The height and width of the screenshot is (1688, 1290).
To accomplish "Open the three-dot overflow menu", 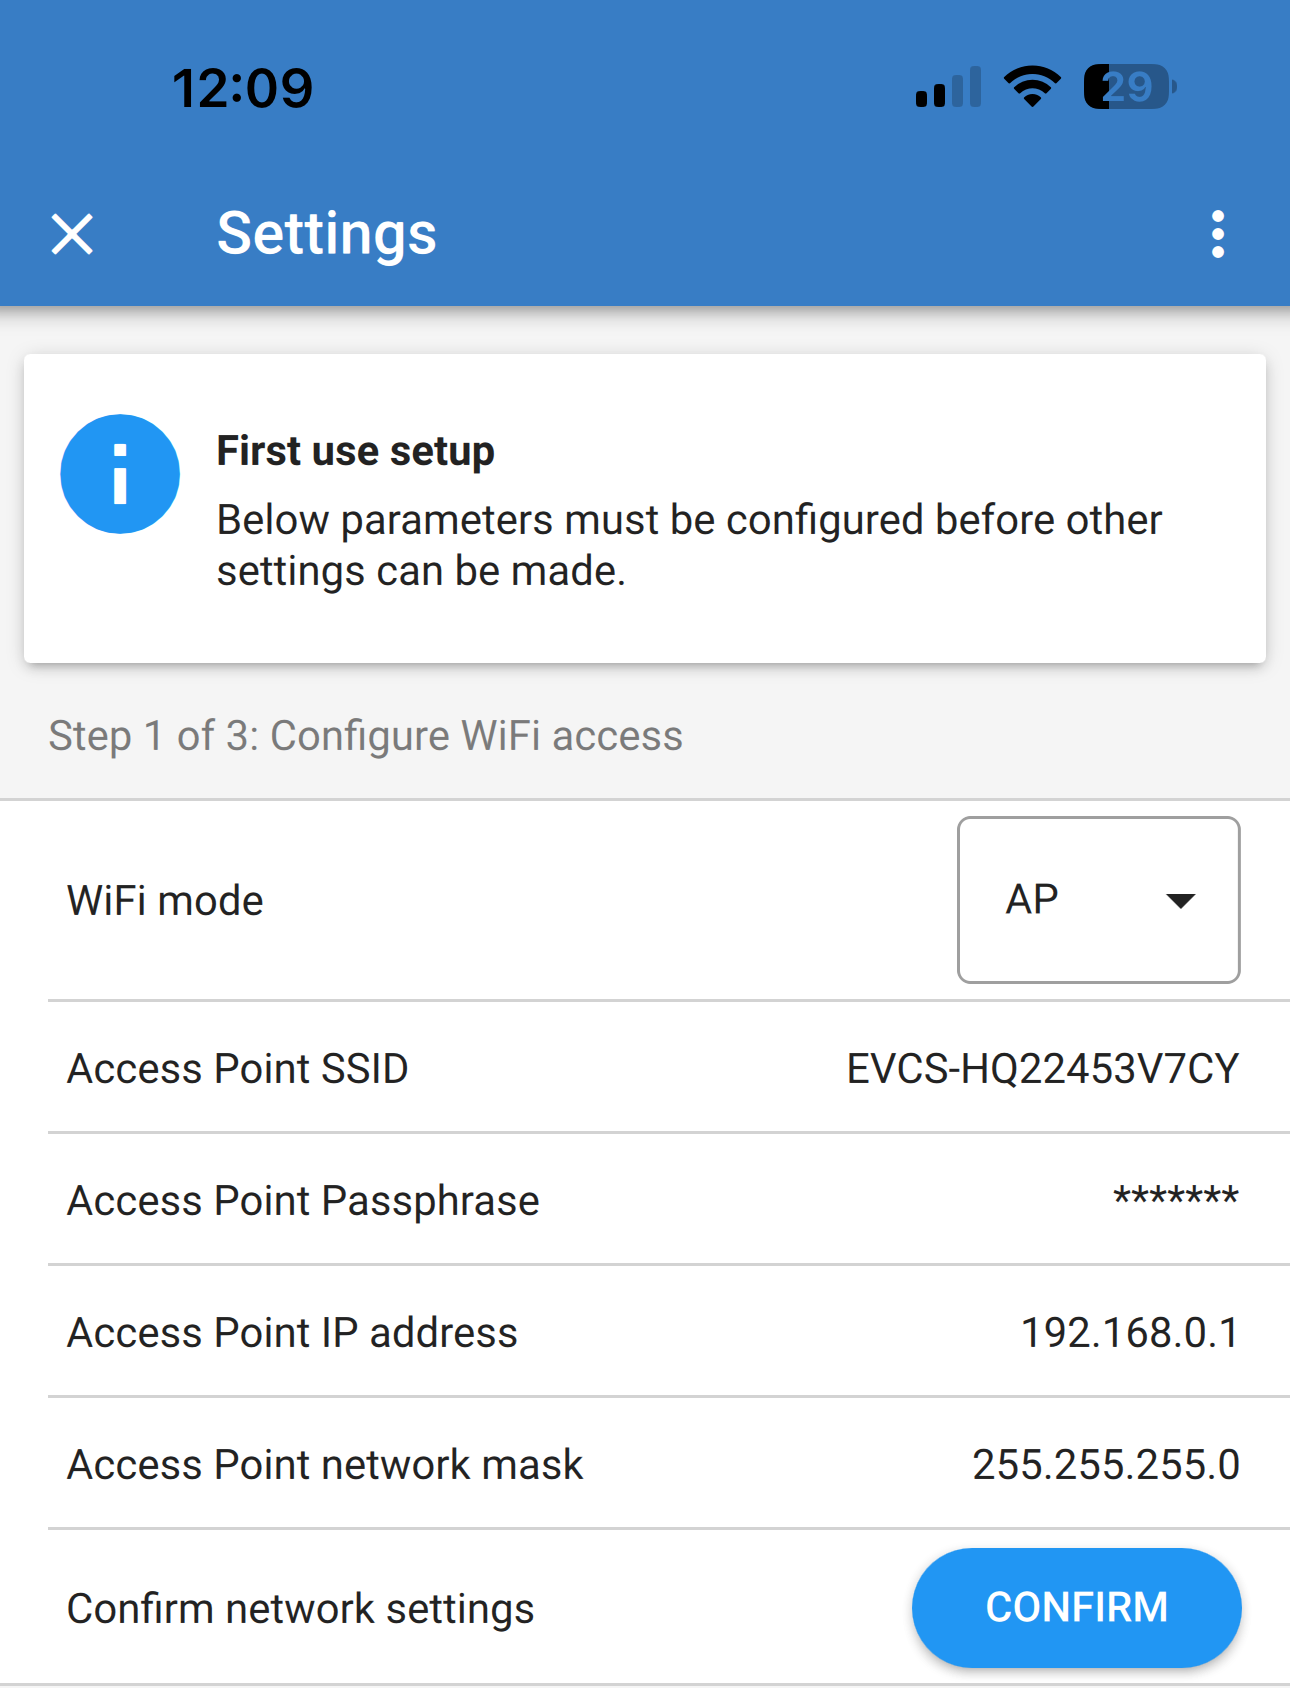I will (x=1216, y=233).
